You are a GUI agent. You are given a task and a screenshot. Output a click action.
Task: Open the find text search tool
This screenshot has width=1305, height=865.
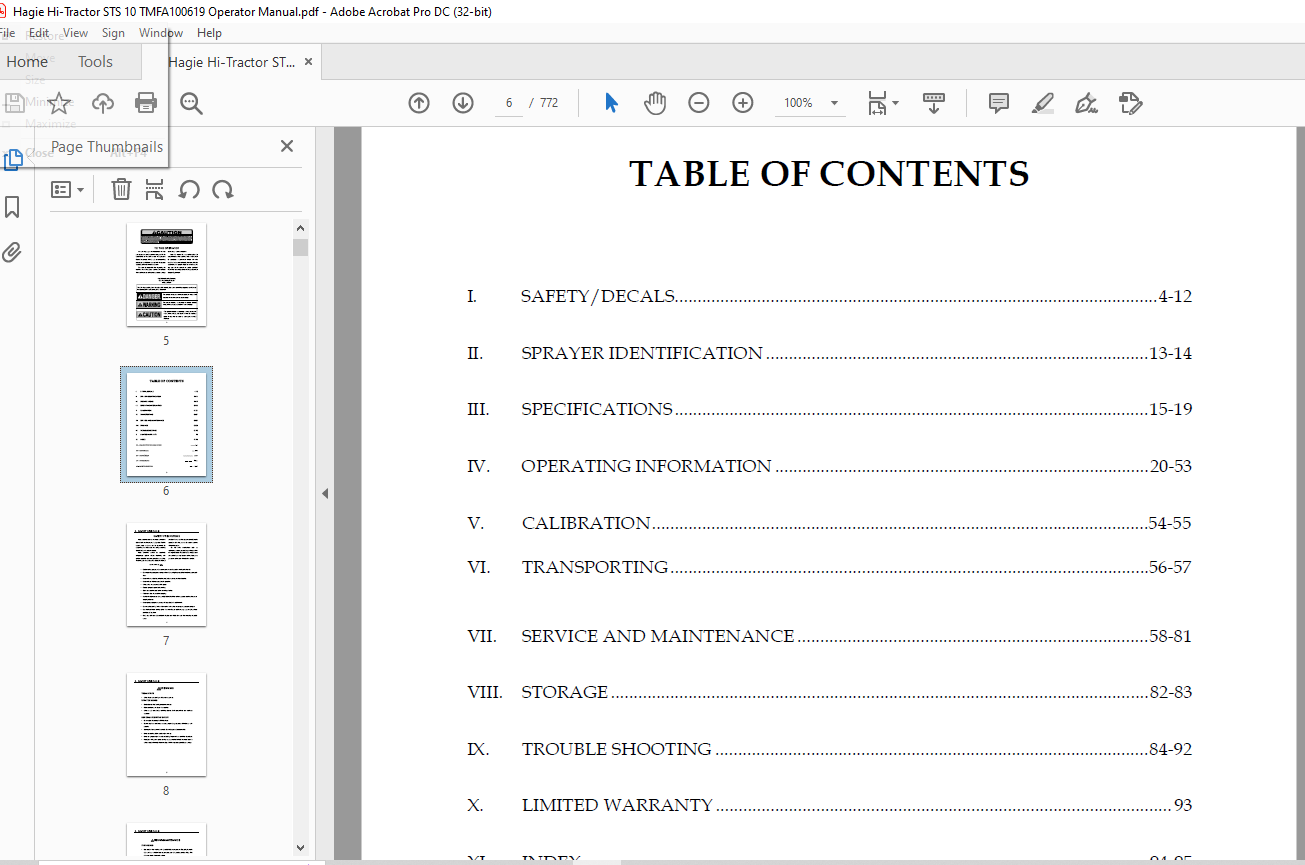[x=191, y=103]
